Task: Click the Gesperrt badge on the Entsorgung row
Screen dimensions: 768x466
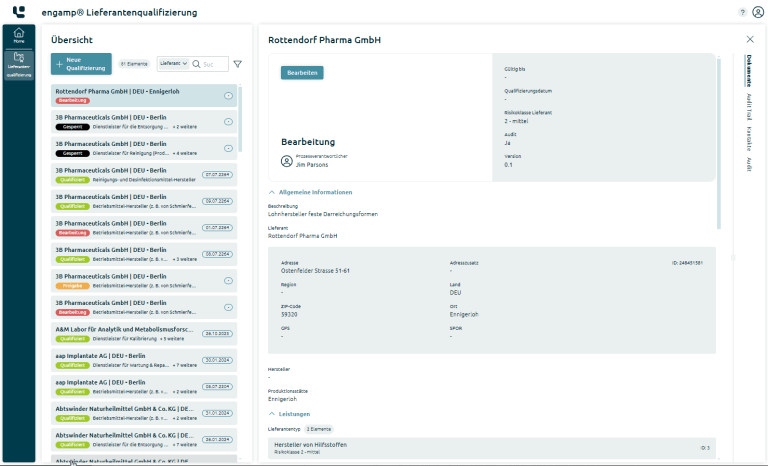Action: click(x=72, y=127)
